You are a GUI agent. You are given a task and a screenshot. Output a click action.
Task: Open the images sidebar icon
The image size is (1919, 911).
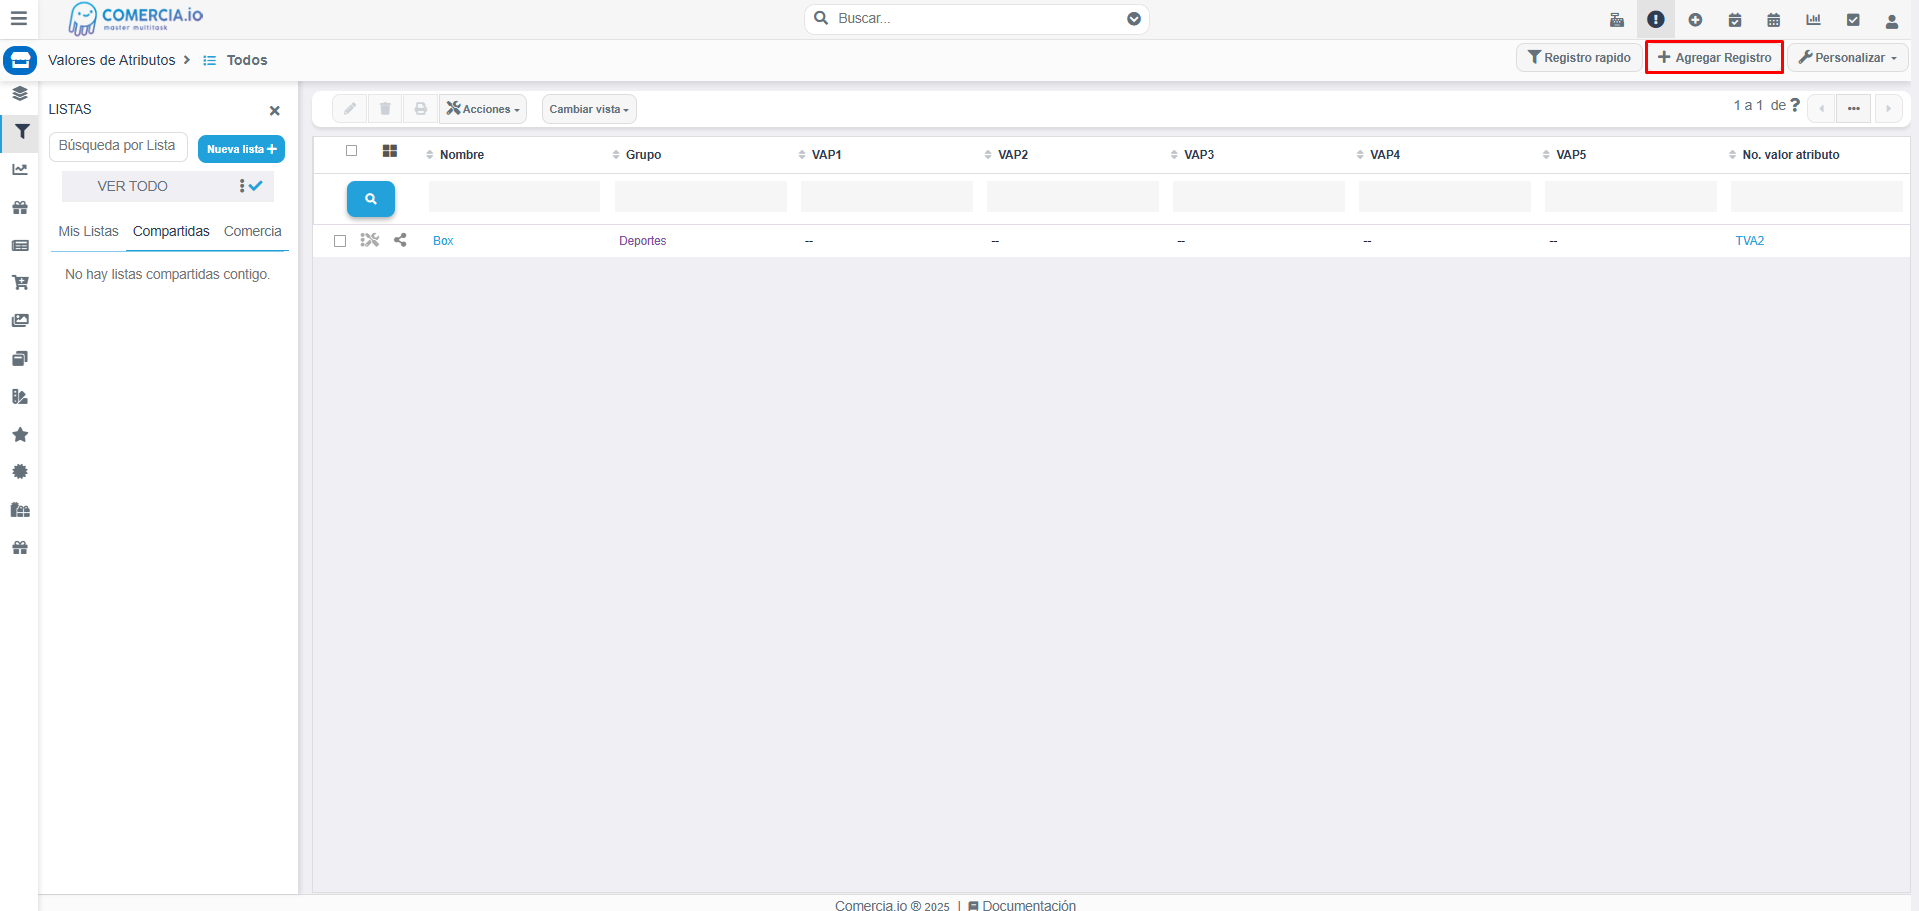(x=20, y=321)
